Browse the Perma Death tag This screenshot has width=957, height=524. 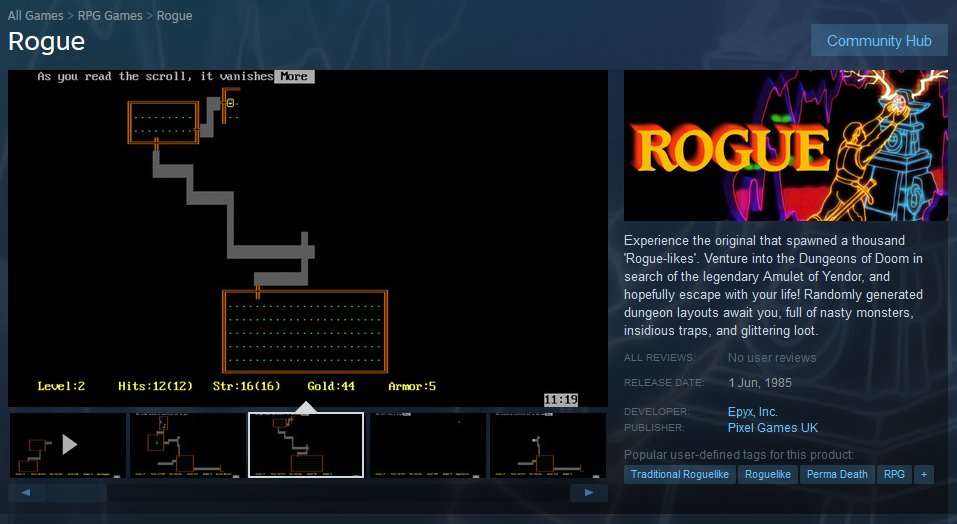click(x=837, y=475)
